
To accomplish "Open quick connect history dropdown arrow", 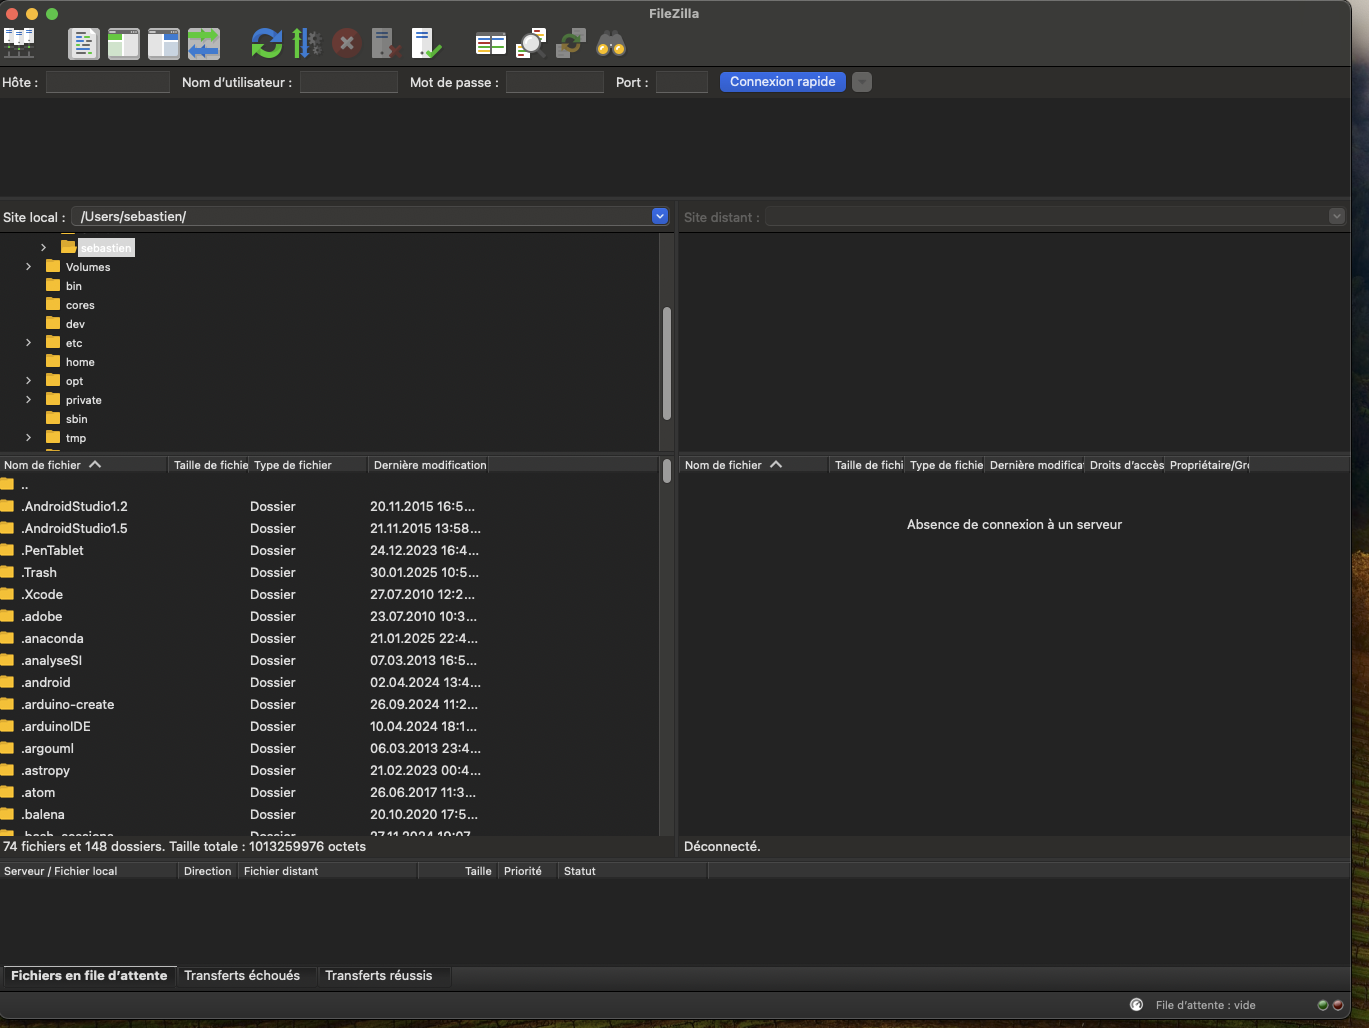I will click(x=862, y=82).
